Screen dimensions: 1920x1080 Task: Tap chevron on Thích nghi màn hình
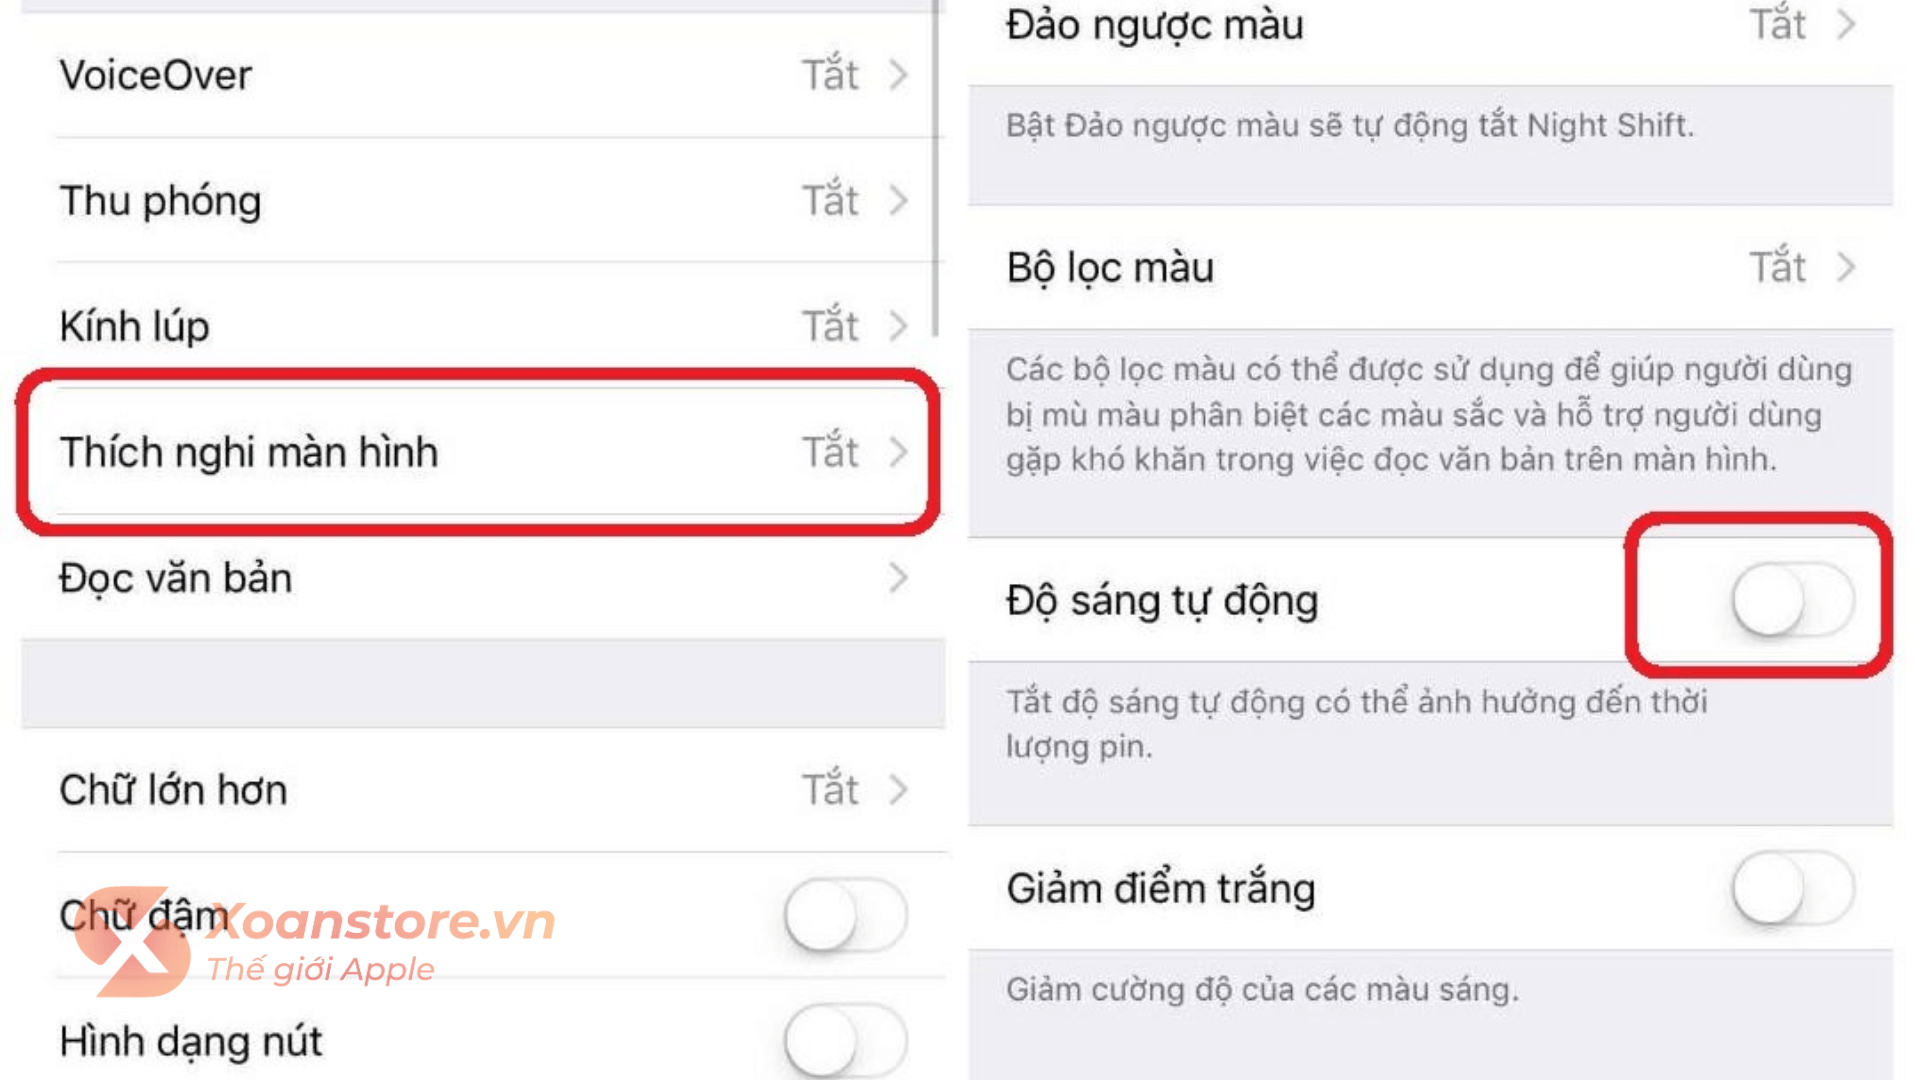click(898, 452)
